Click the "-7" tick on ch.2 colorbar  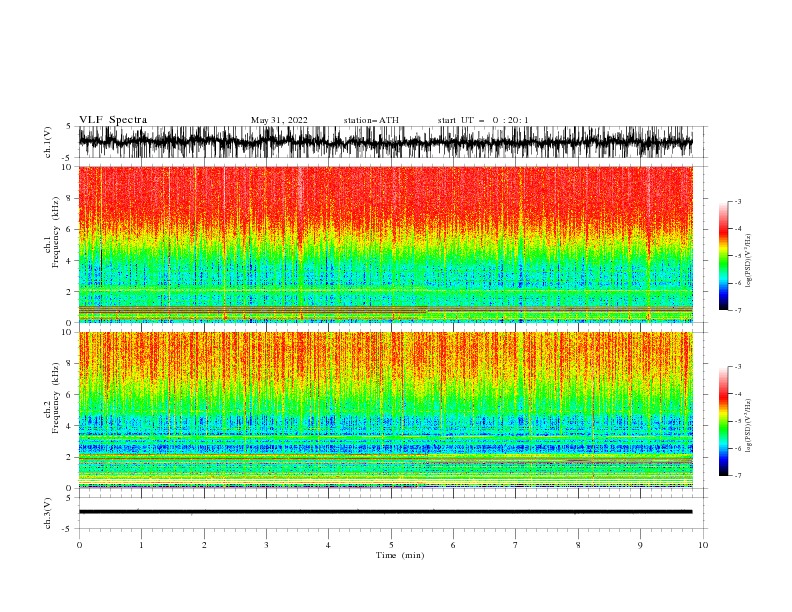(737, 475)
